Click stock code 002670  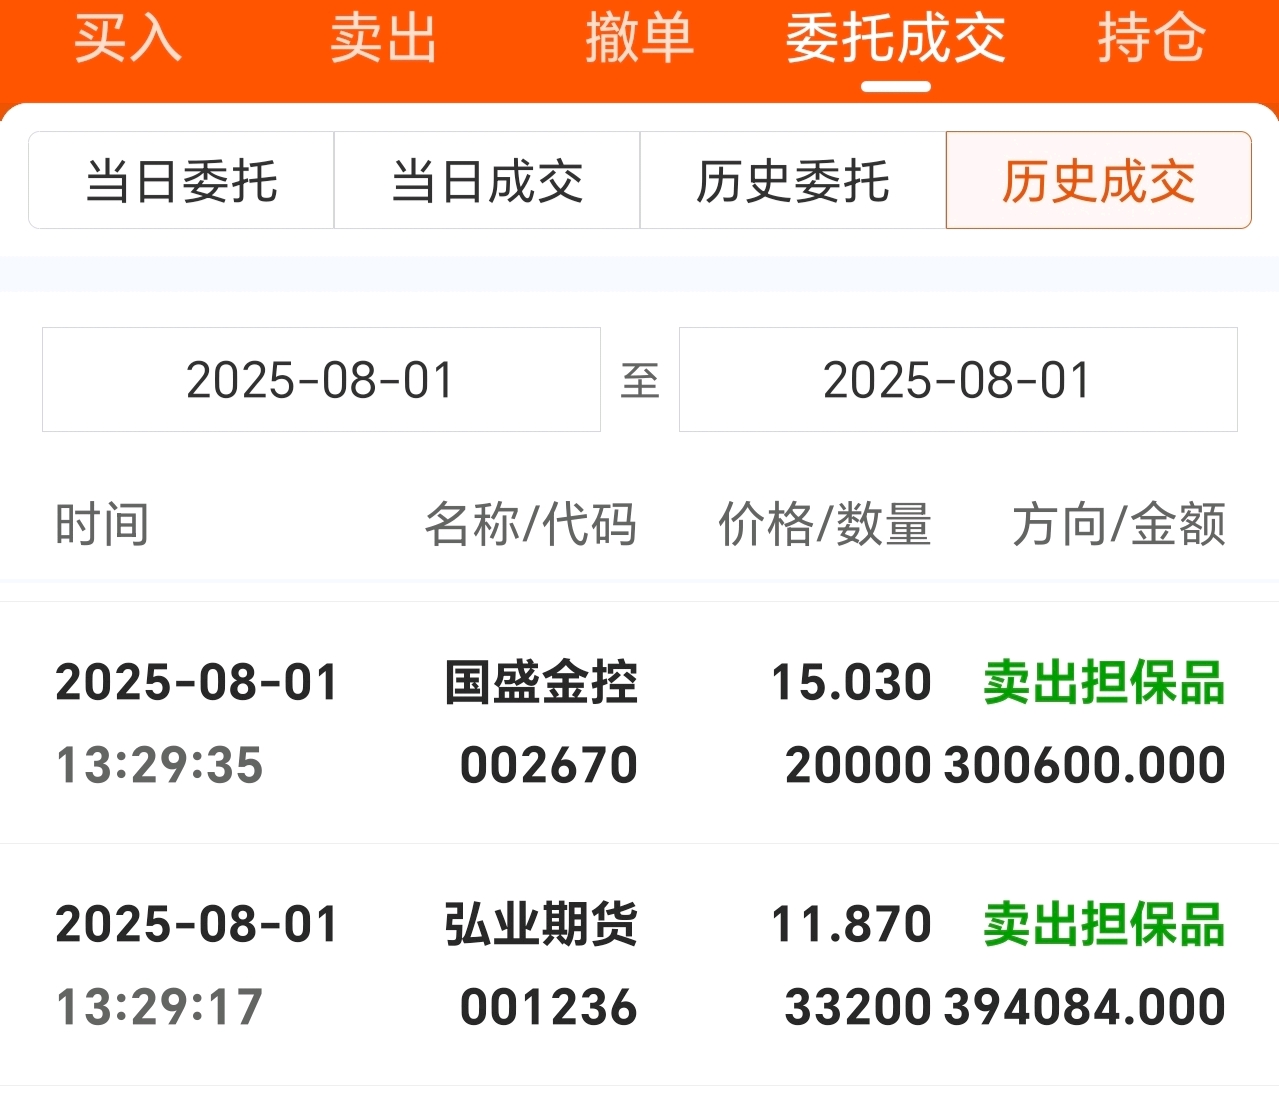point(549,766)
